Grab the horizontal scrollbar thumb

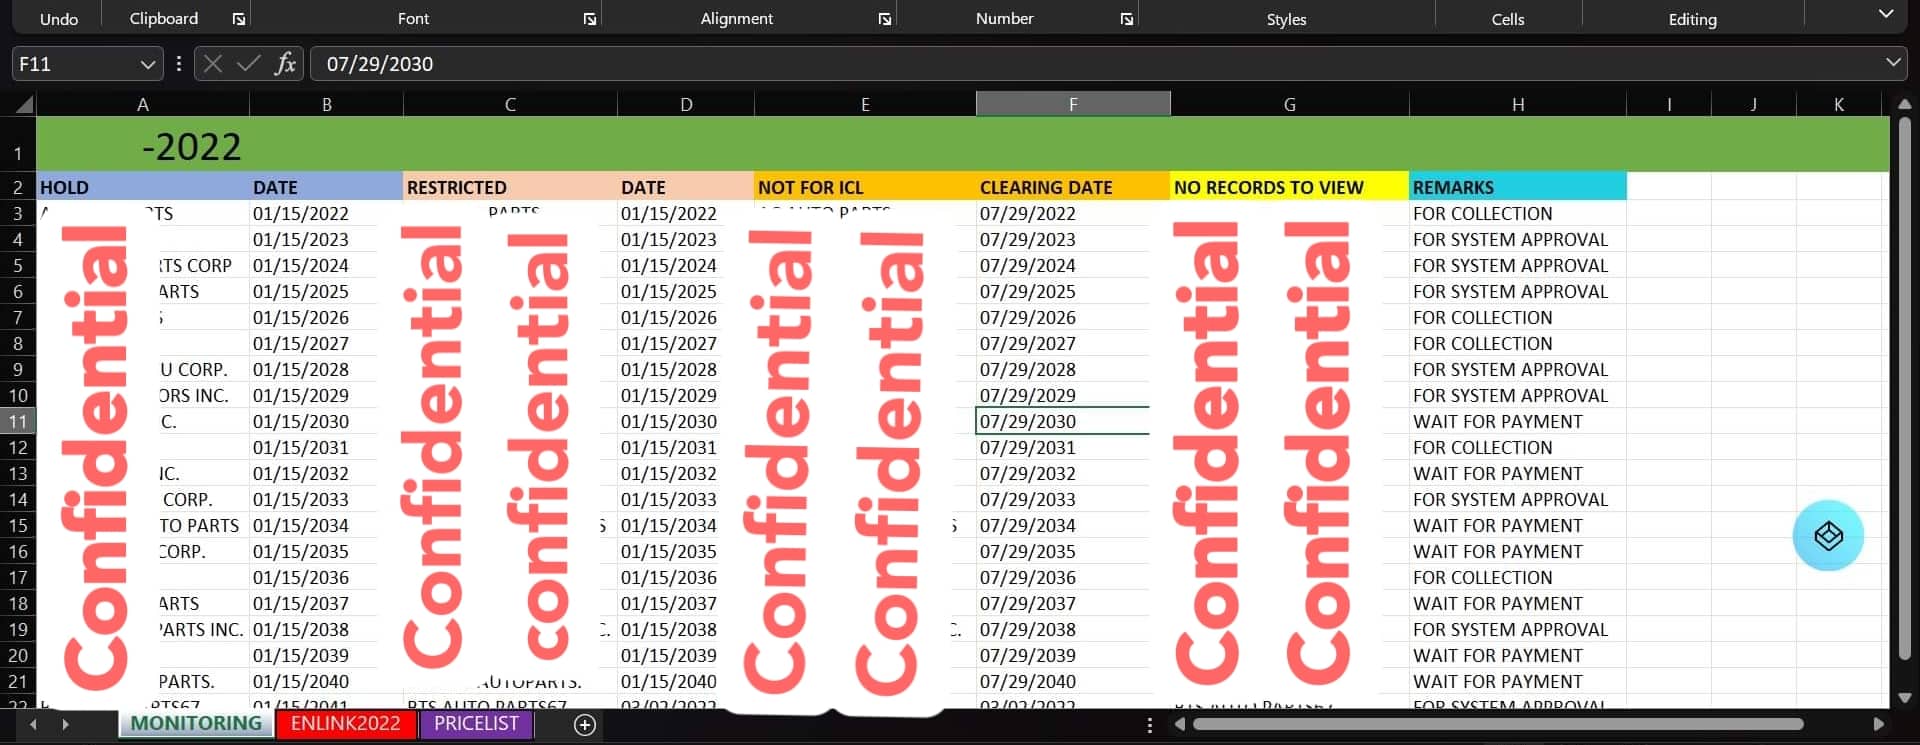pos(1497,724)
